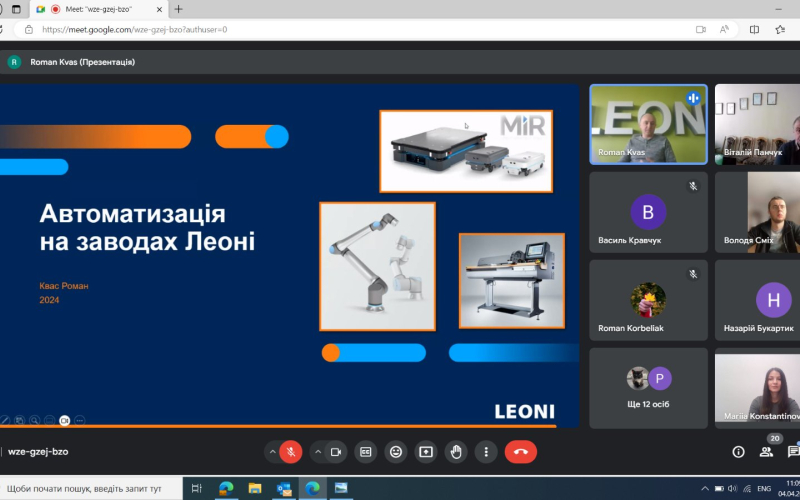Show the participants list showing 20
This screenshot has height=500, width=800.
[766, 451]
